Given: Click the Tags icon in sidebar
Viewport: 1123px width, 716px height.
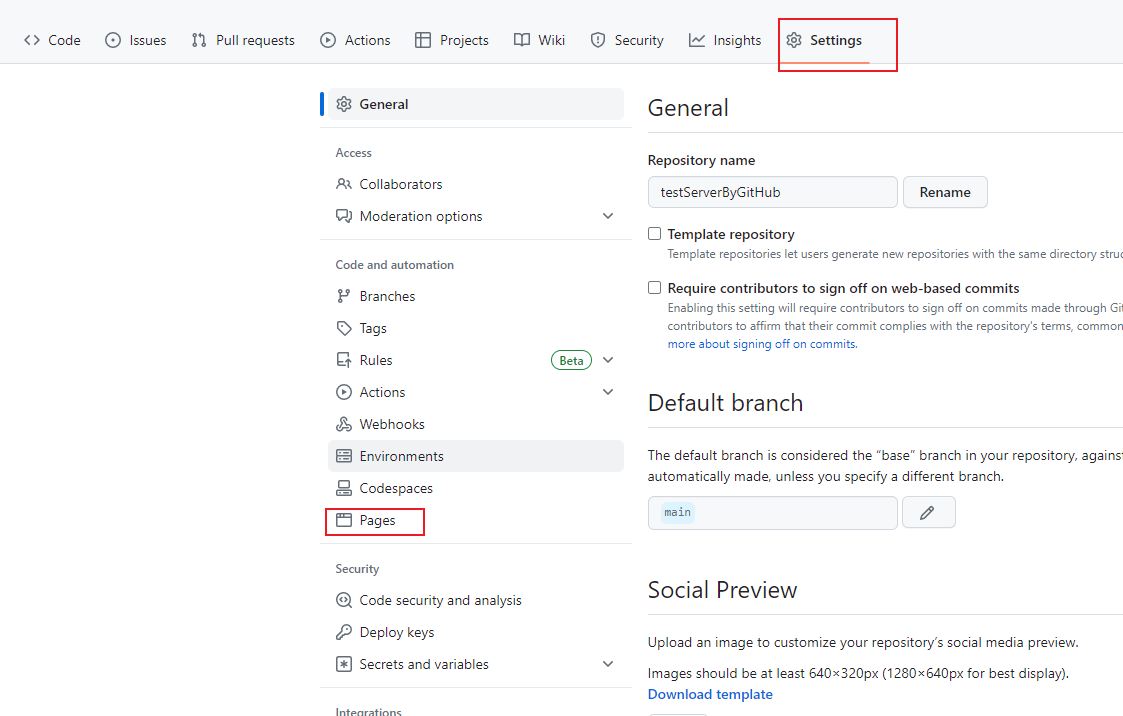Looking at the screenshot, I should click(344, 328).
